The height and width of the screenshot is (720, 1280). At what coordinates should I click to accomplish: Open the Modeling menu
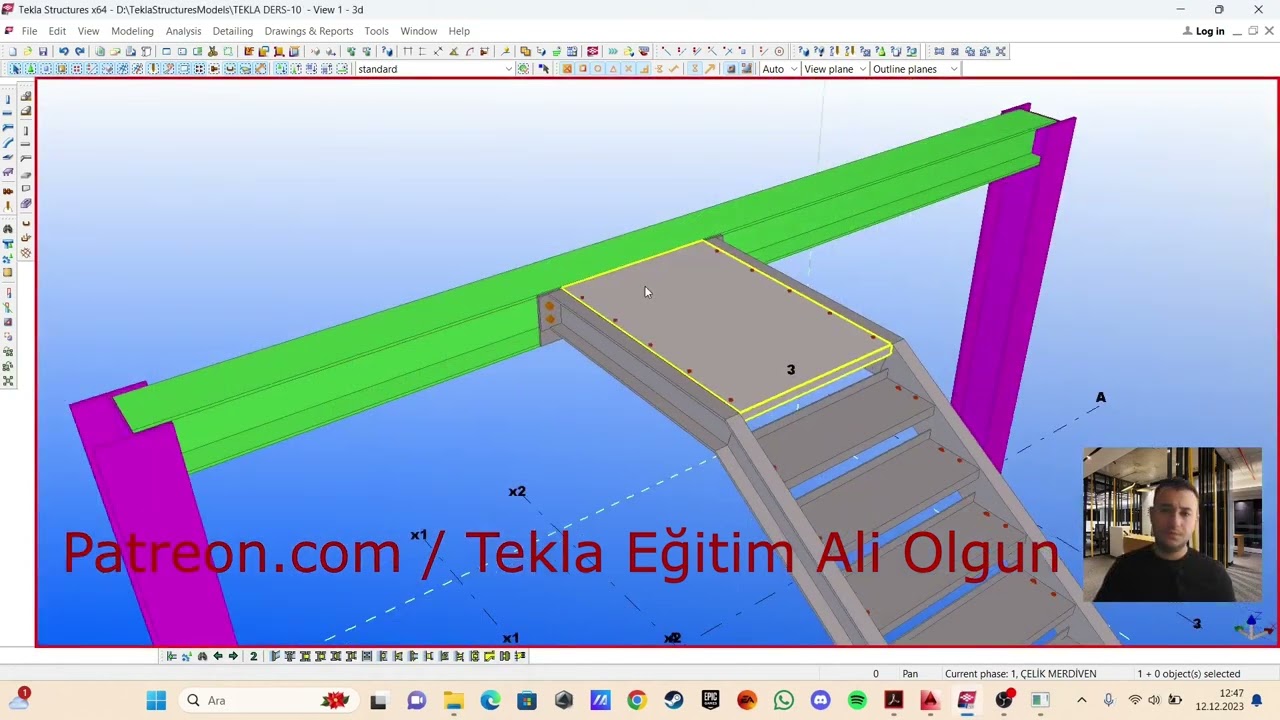tap(132, 31)
